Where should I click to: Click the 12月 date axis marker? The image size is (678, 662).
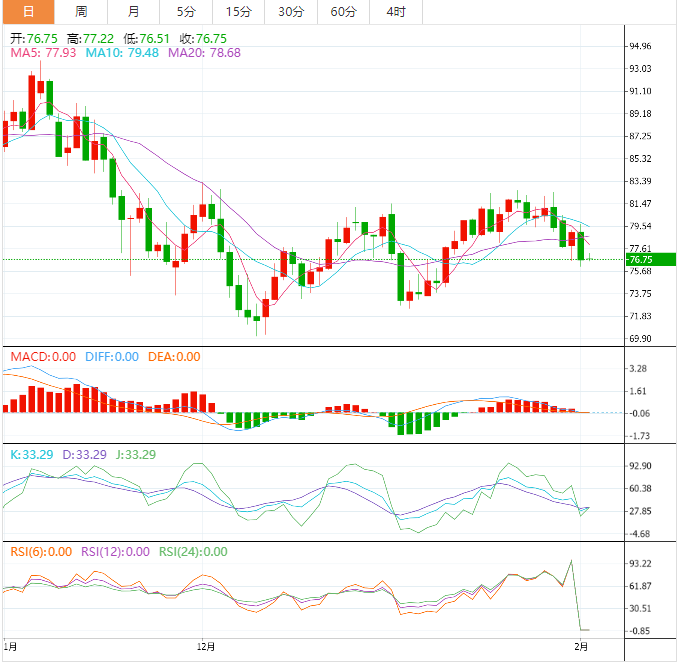(206, 647)
